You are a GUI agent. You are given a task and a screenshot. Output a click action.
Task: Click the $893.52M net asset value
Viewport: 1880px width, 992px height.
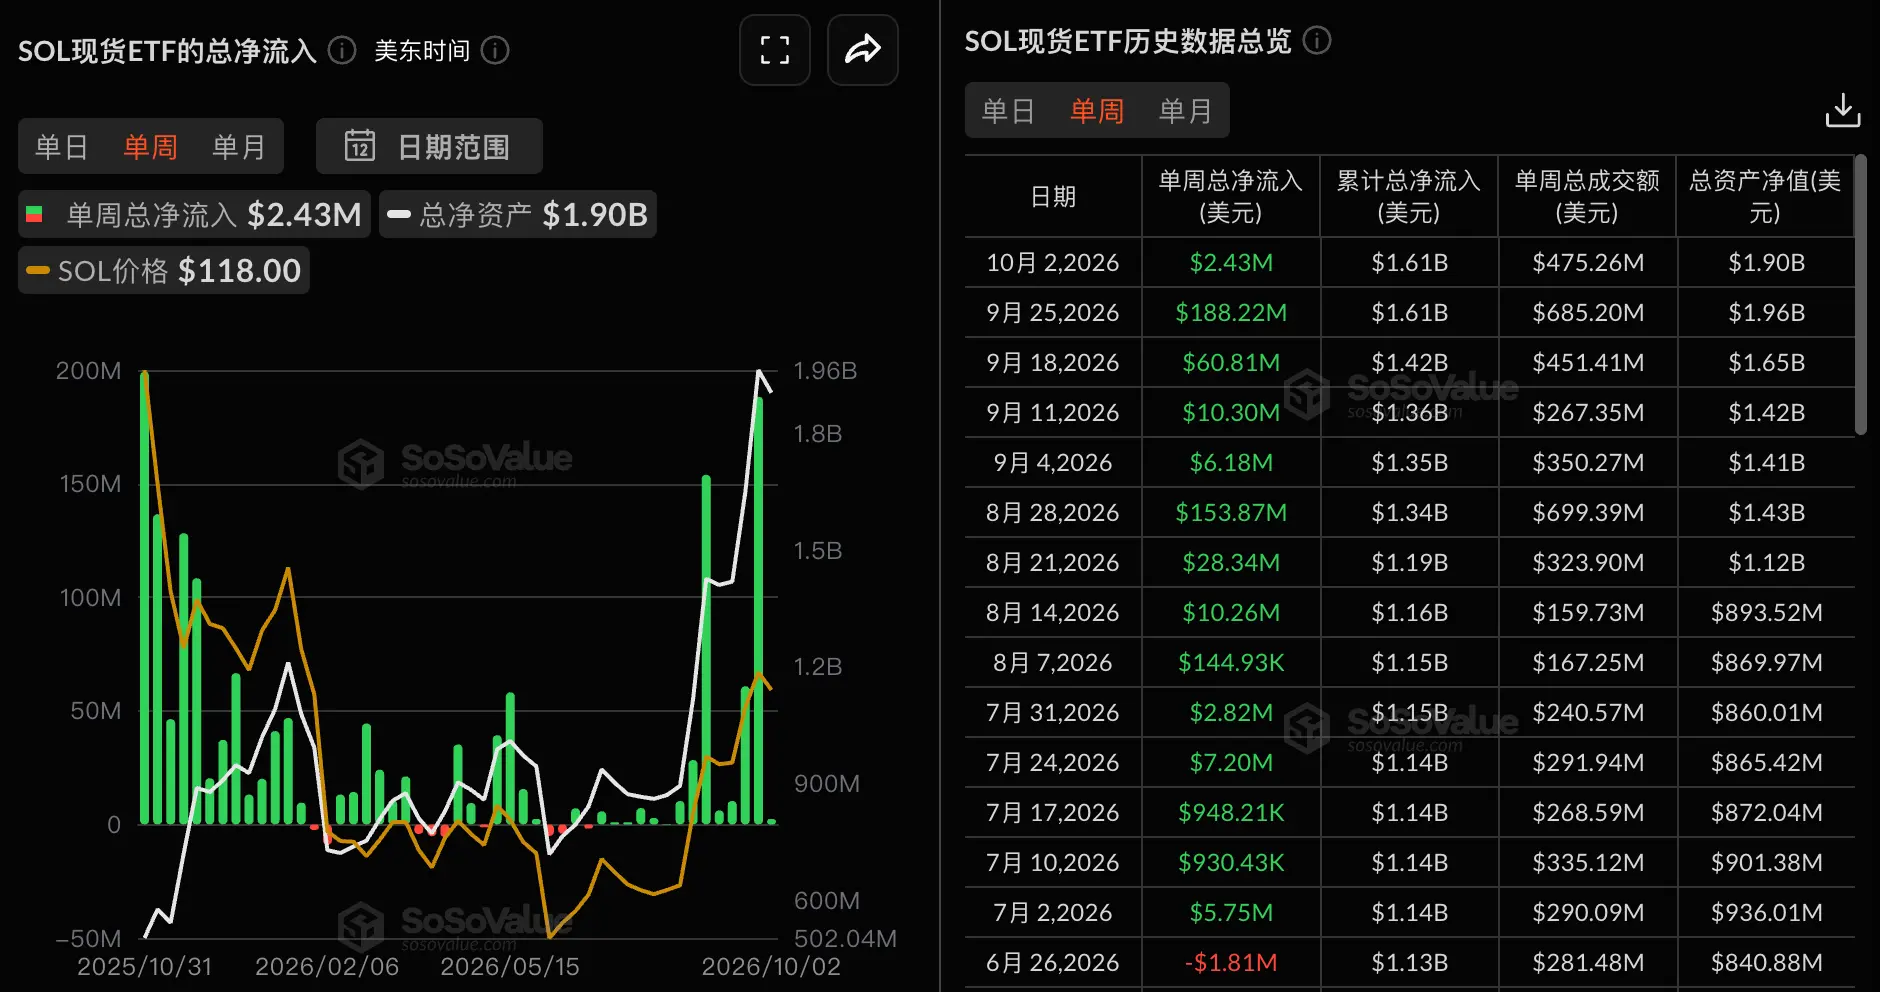click(x=1766, y=612)
